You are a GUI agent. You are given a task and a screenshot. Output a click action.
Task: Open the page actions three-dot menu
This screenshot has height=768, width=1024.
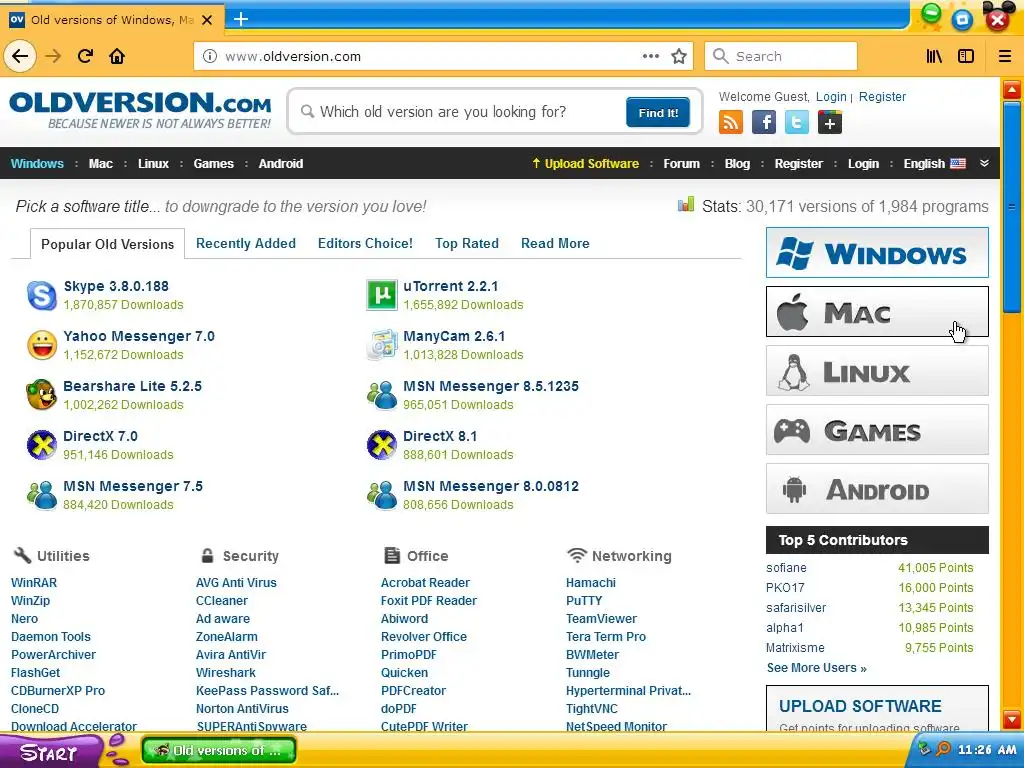(650, 56)
